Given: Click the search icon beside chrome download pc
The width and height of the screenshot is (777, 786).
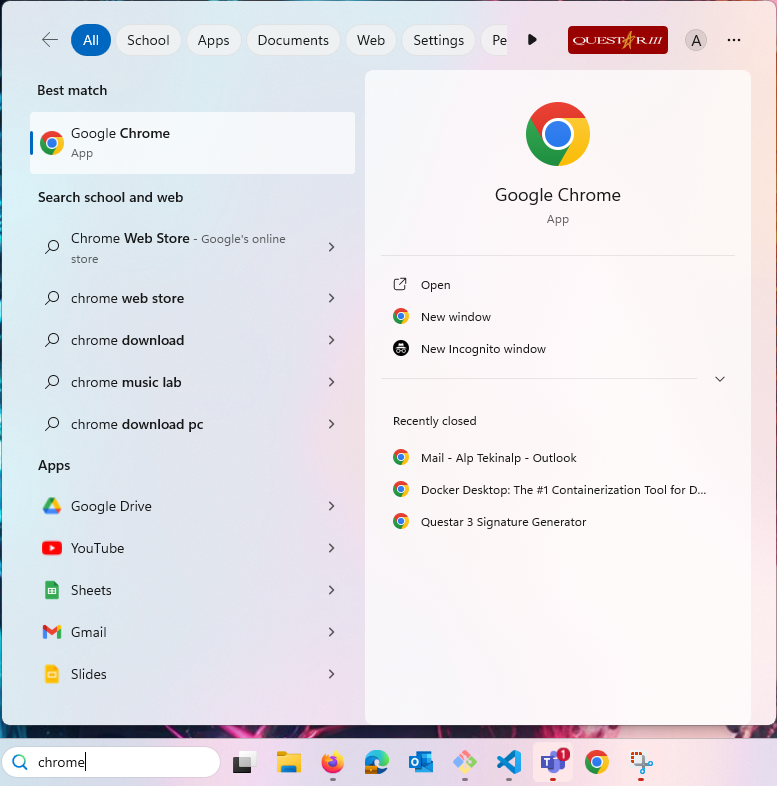Looking at the screenshot, I should [x=52, y=425].
